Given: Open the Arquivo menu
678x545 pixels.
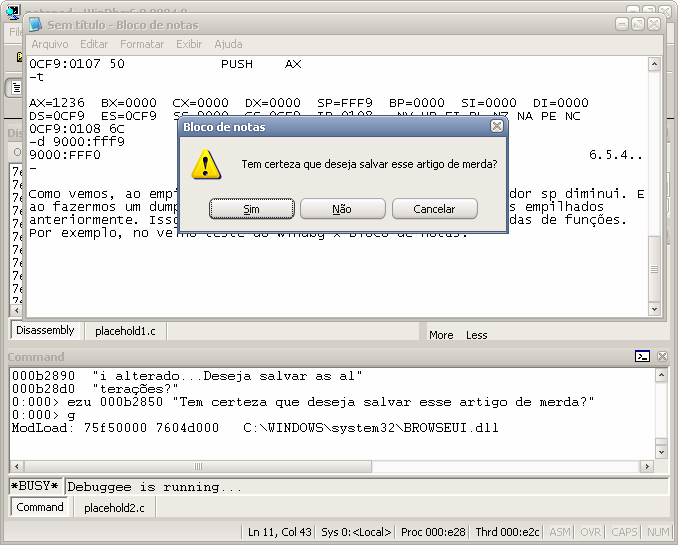Looking at the screenshot, I should pos(50,44).
